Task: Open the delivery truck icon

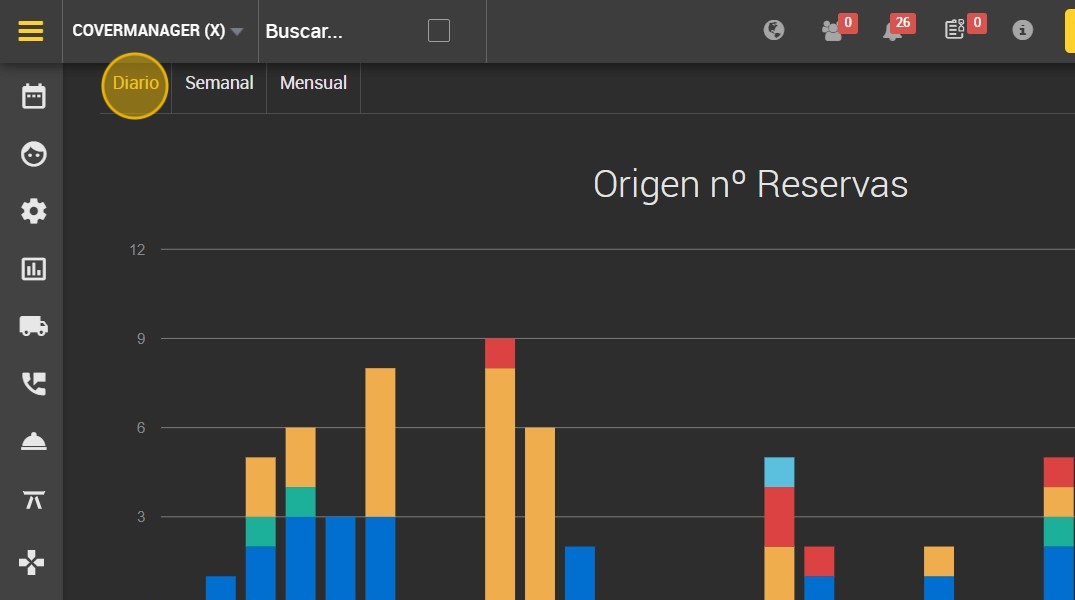Action: 34,326
